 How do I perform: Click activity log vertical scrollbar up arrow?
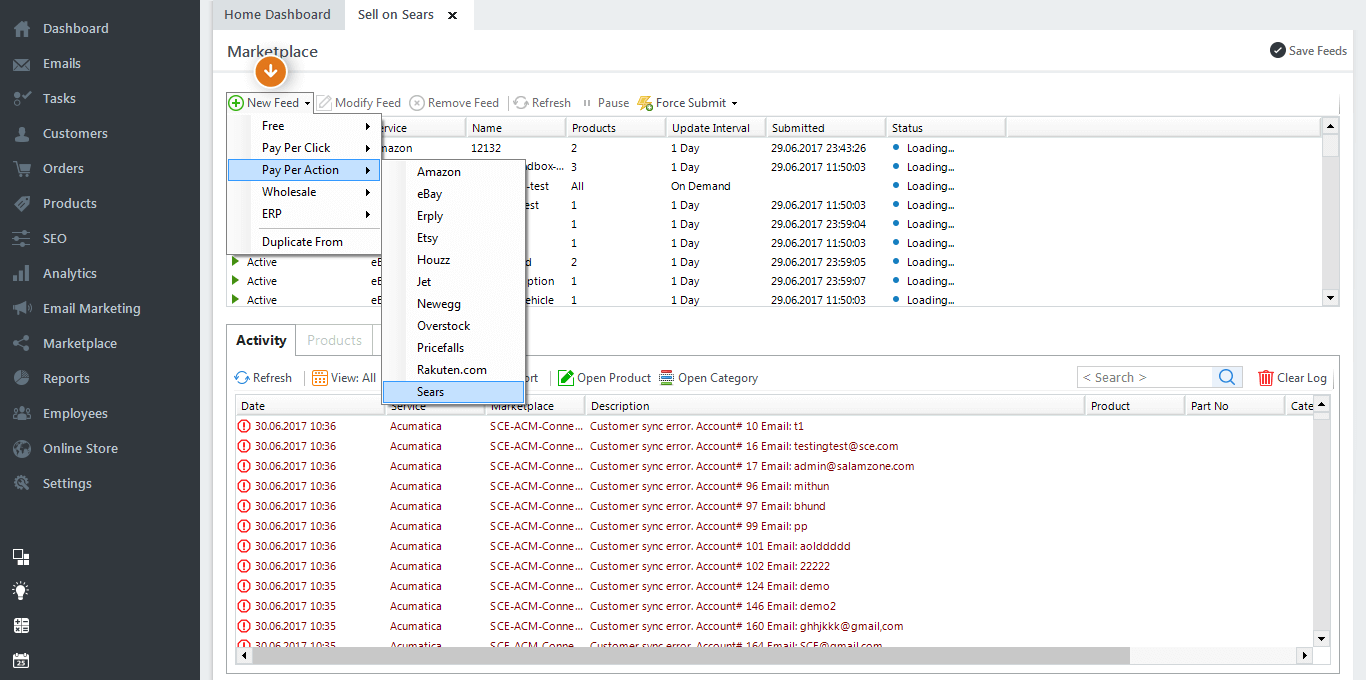[1321, 405]
